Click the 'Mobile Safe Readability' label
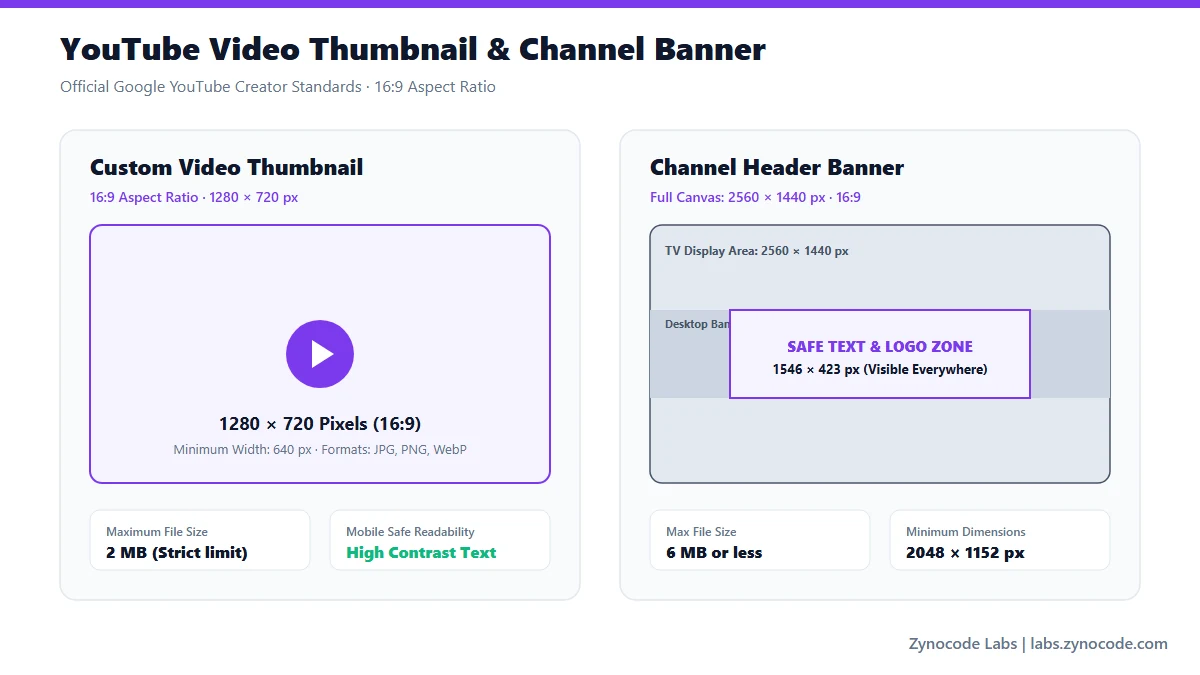This screenshot has width=1200, height=675. tap(410, 532)
